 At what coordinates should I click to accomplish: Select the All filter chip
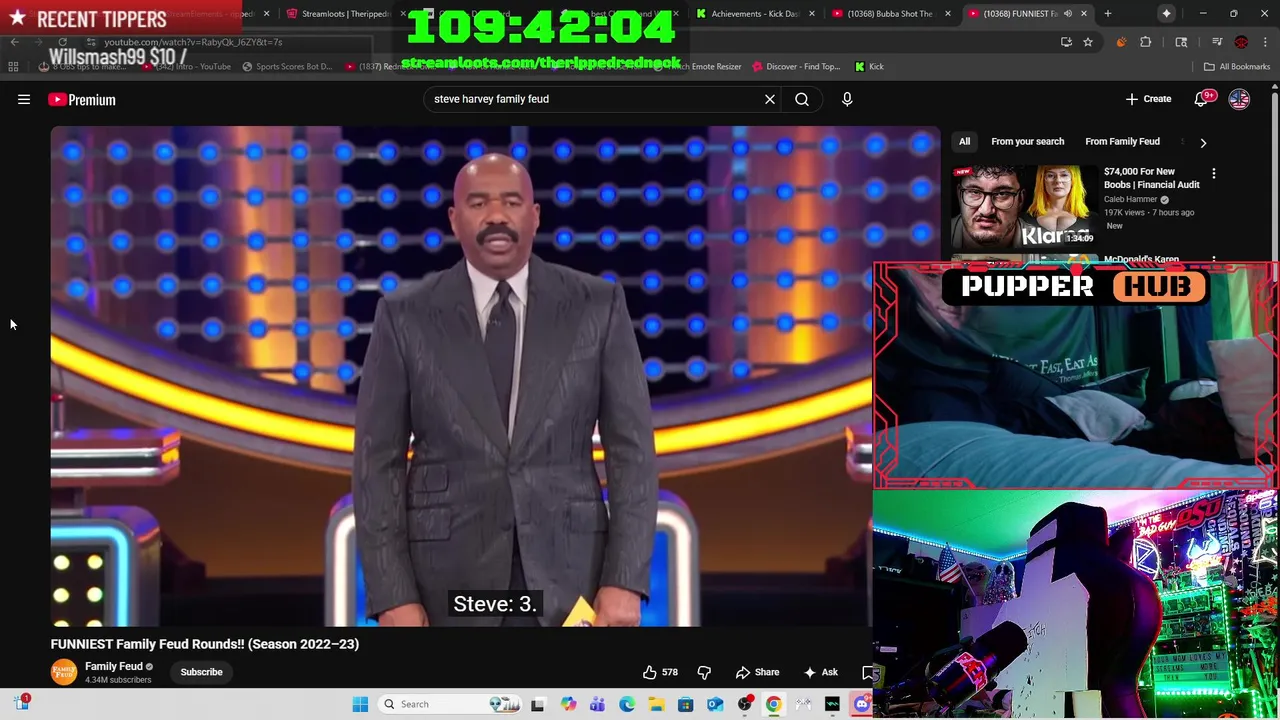964,142
